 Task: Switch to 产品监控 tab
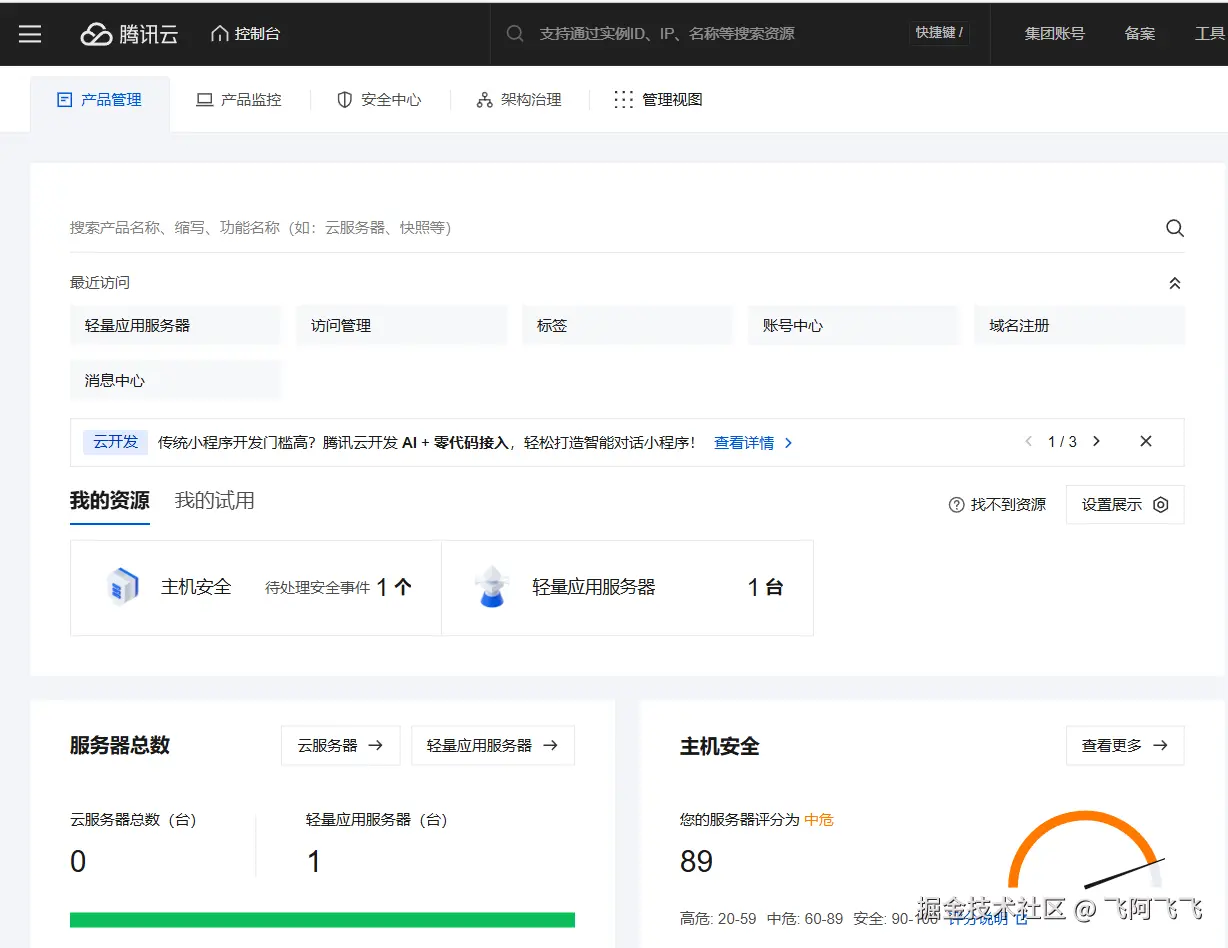[239, 100]
